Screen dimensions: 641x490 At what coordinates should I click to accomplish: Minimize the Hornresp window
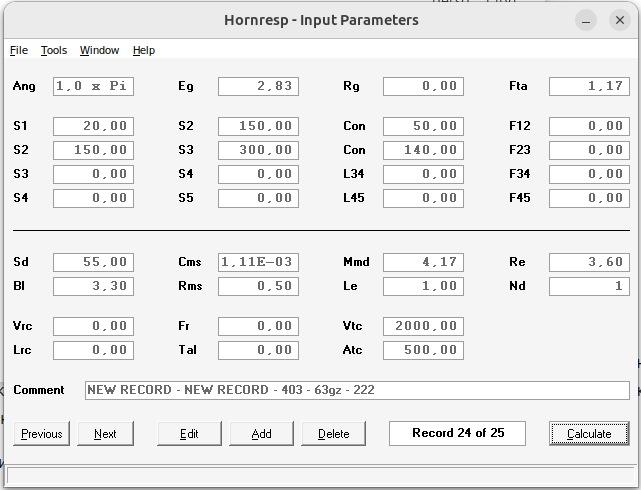pos(586,20)
